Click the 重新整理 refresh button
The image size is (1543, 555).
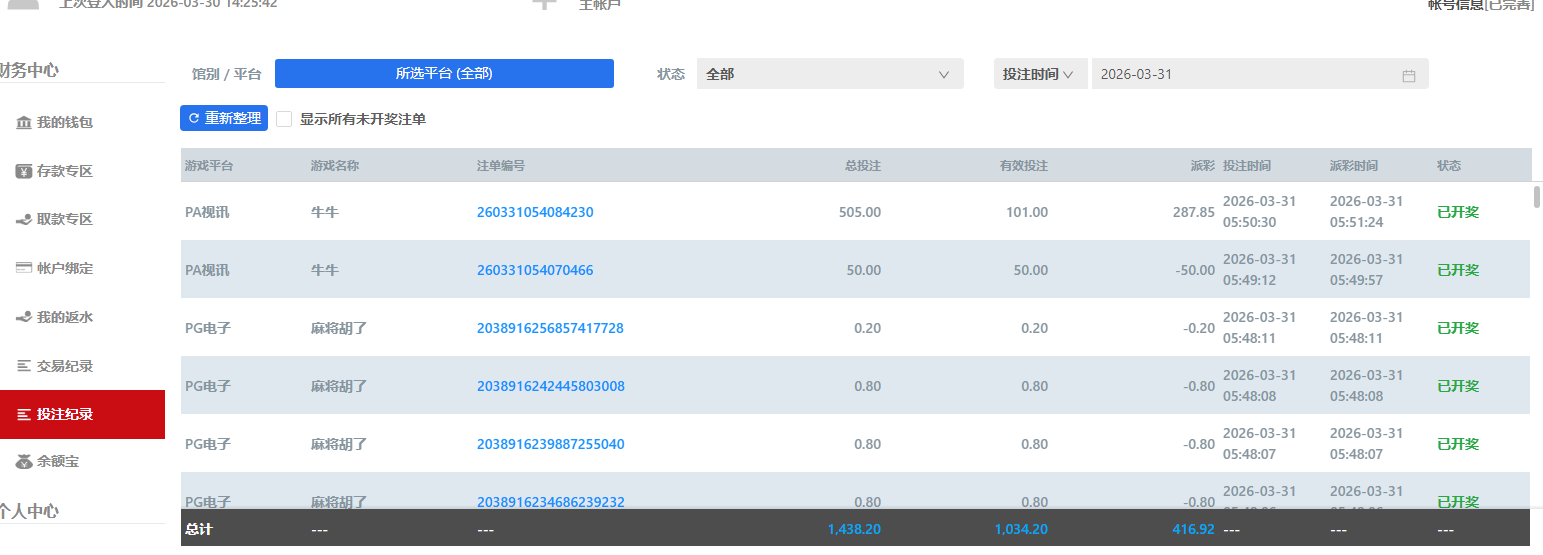point(224,118)
